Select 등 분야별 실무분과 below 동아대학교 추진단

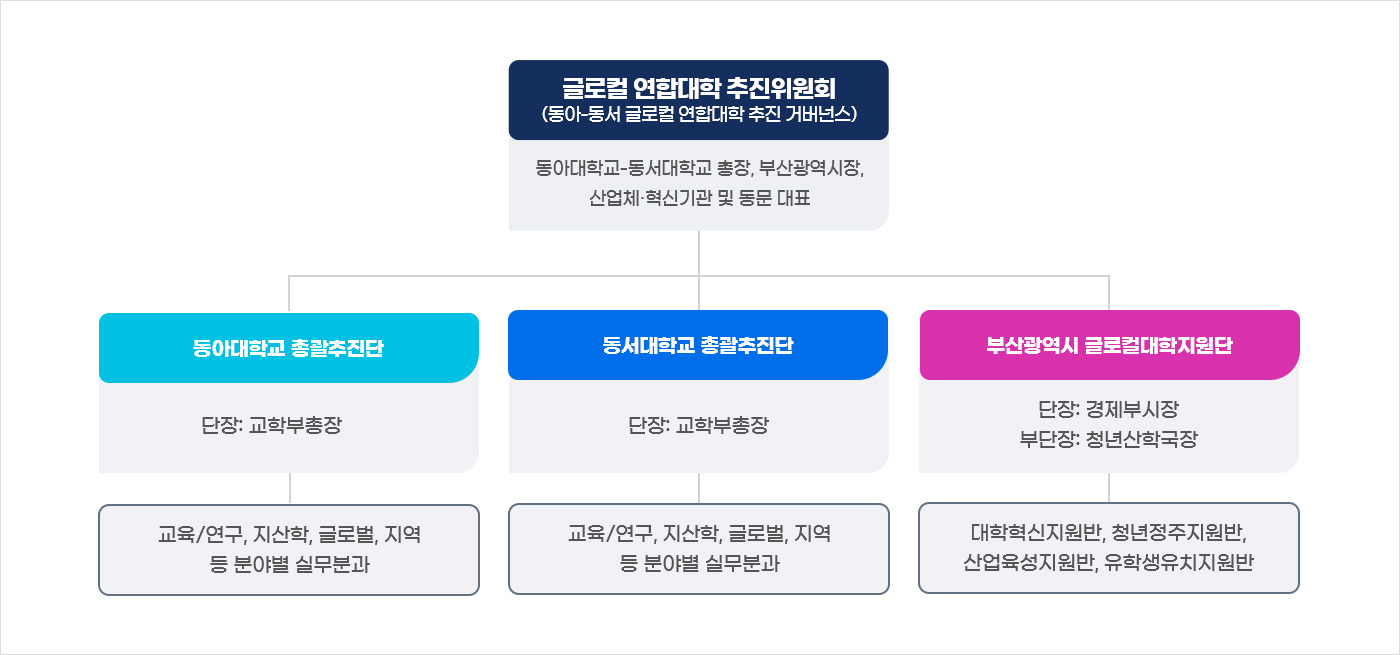[288, 564]
